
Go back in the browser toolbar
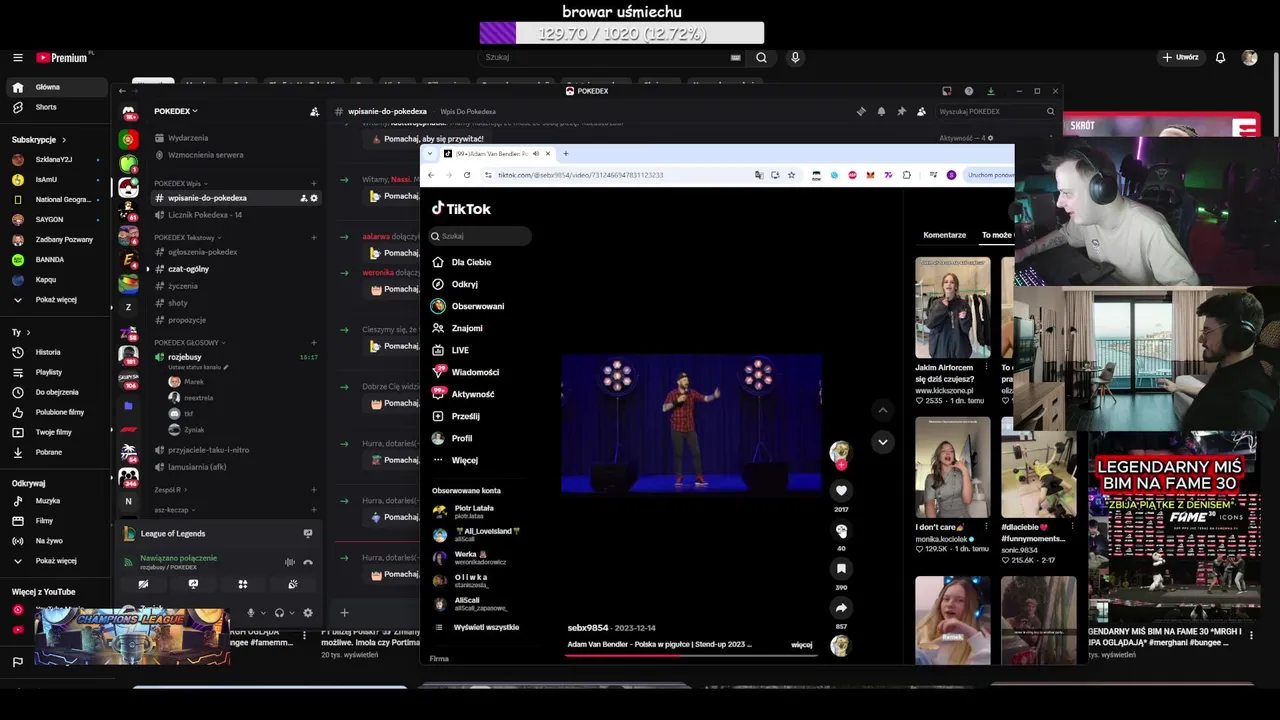click(431, 175)
